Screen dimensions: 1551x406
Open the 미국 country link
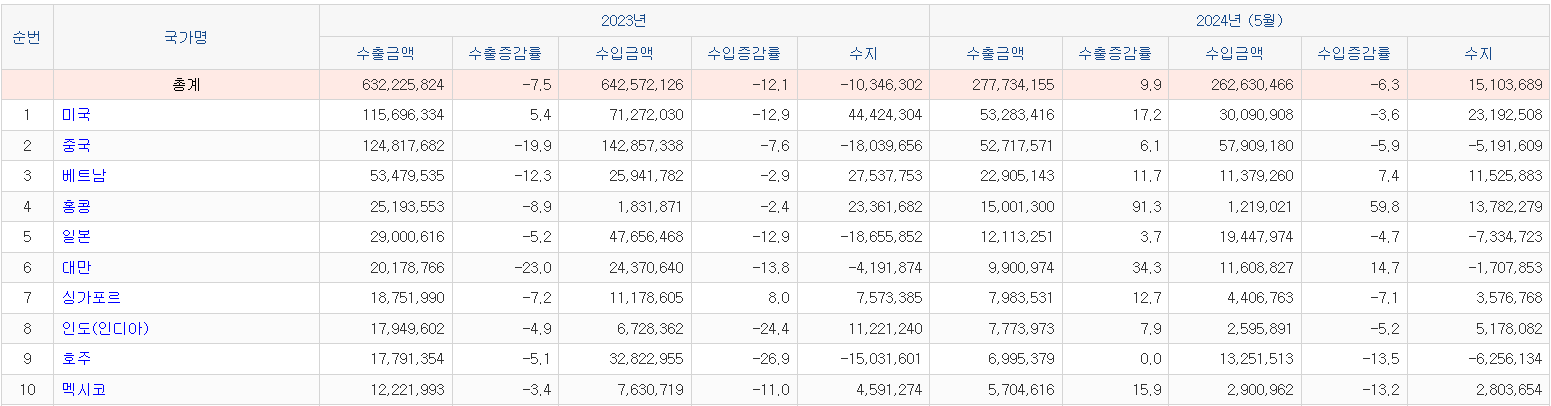pos(76,115)
